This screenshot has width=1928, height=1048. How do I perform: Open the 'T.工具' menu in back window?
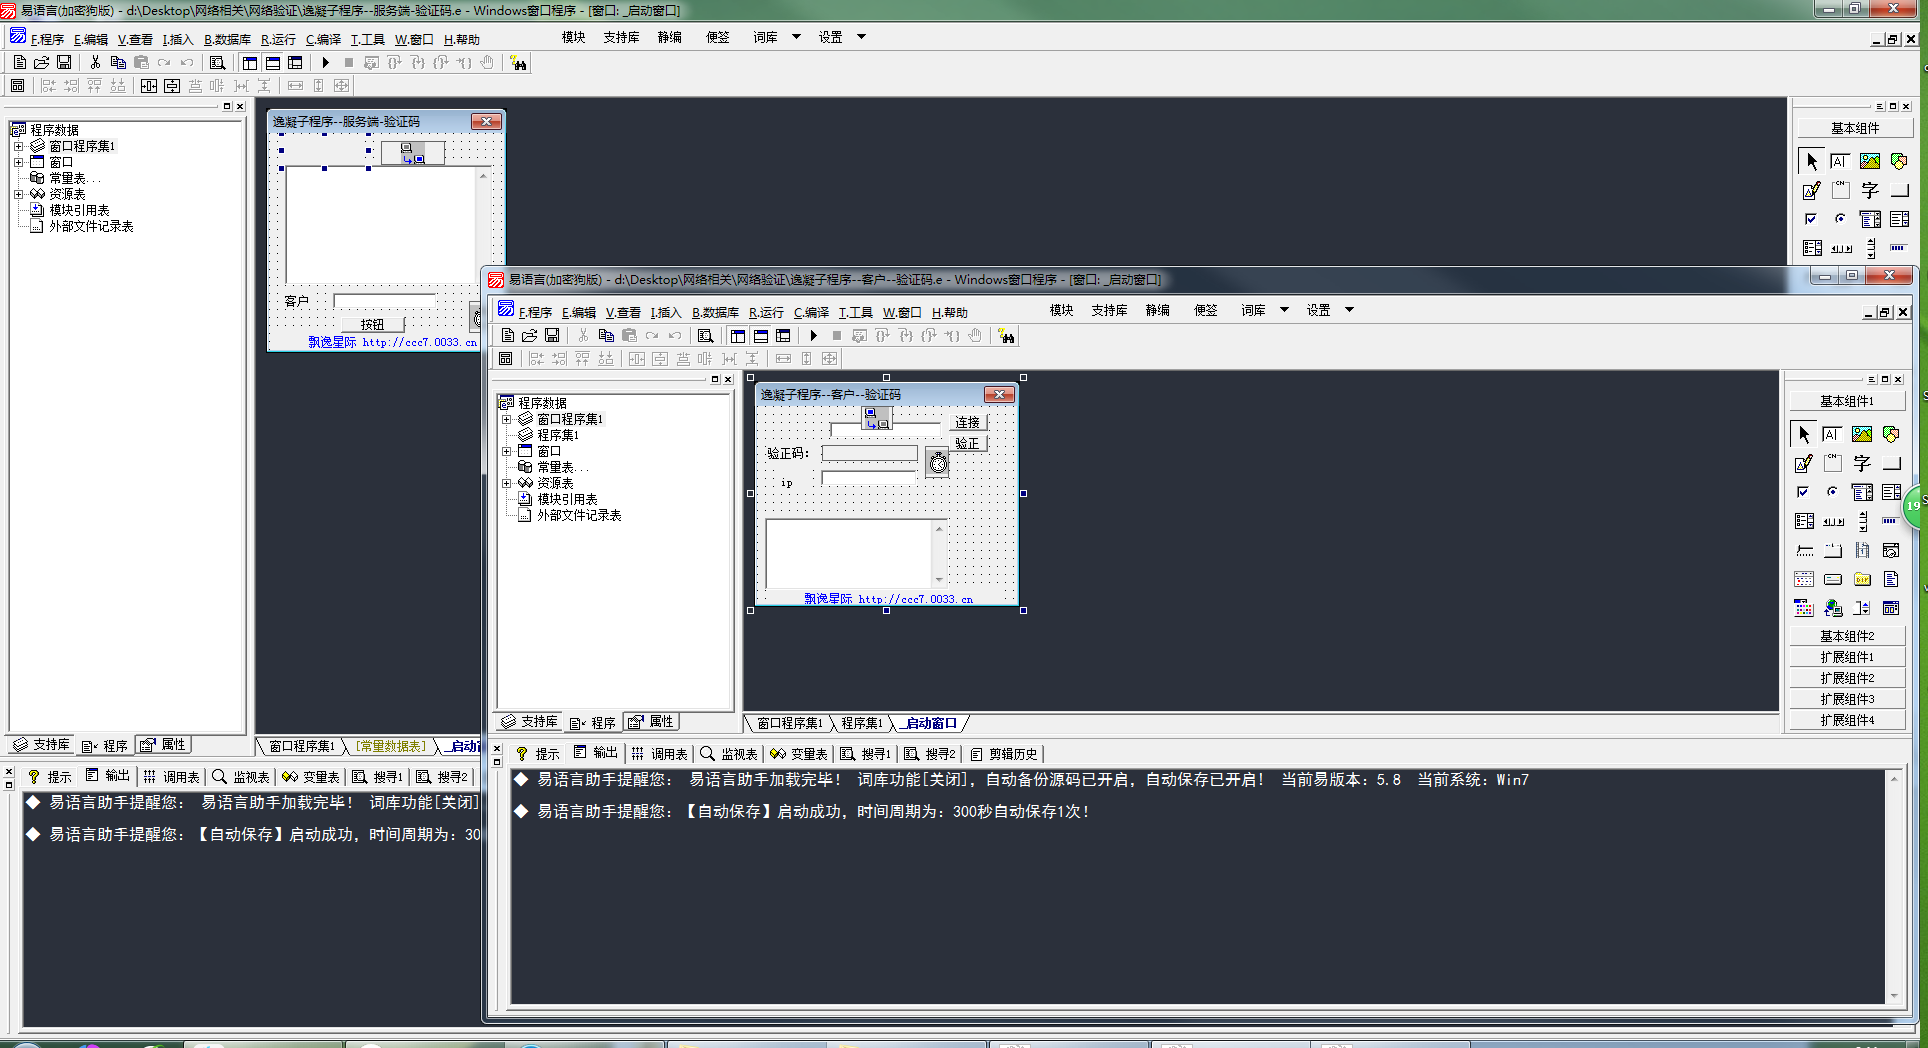367,39
